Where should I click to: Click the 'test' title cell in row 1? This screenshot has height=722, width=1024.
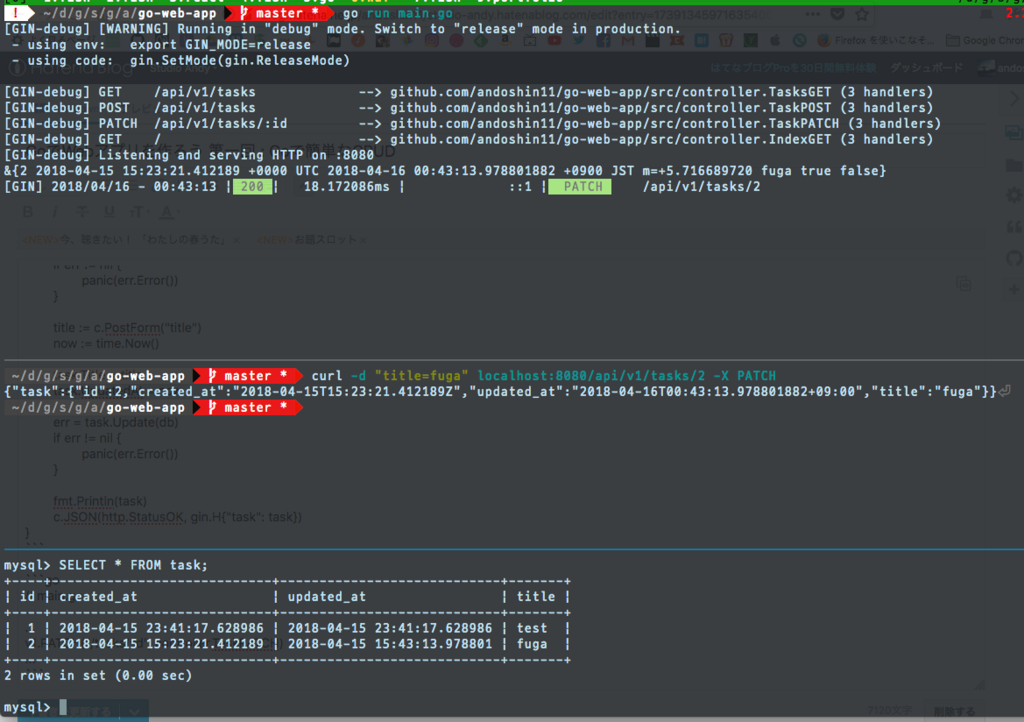coord(532,628)
